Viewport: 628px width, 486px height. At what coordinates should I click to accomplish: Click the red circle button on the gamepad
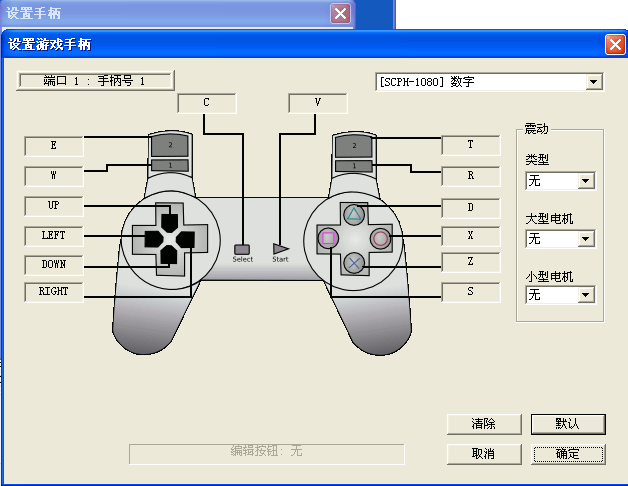[x=380, y=238]
